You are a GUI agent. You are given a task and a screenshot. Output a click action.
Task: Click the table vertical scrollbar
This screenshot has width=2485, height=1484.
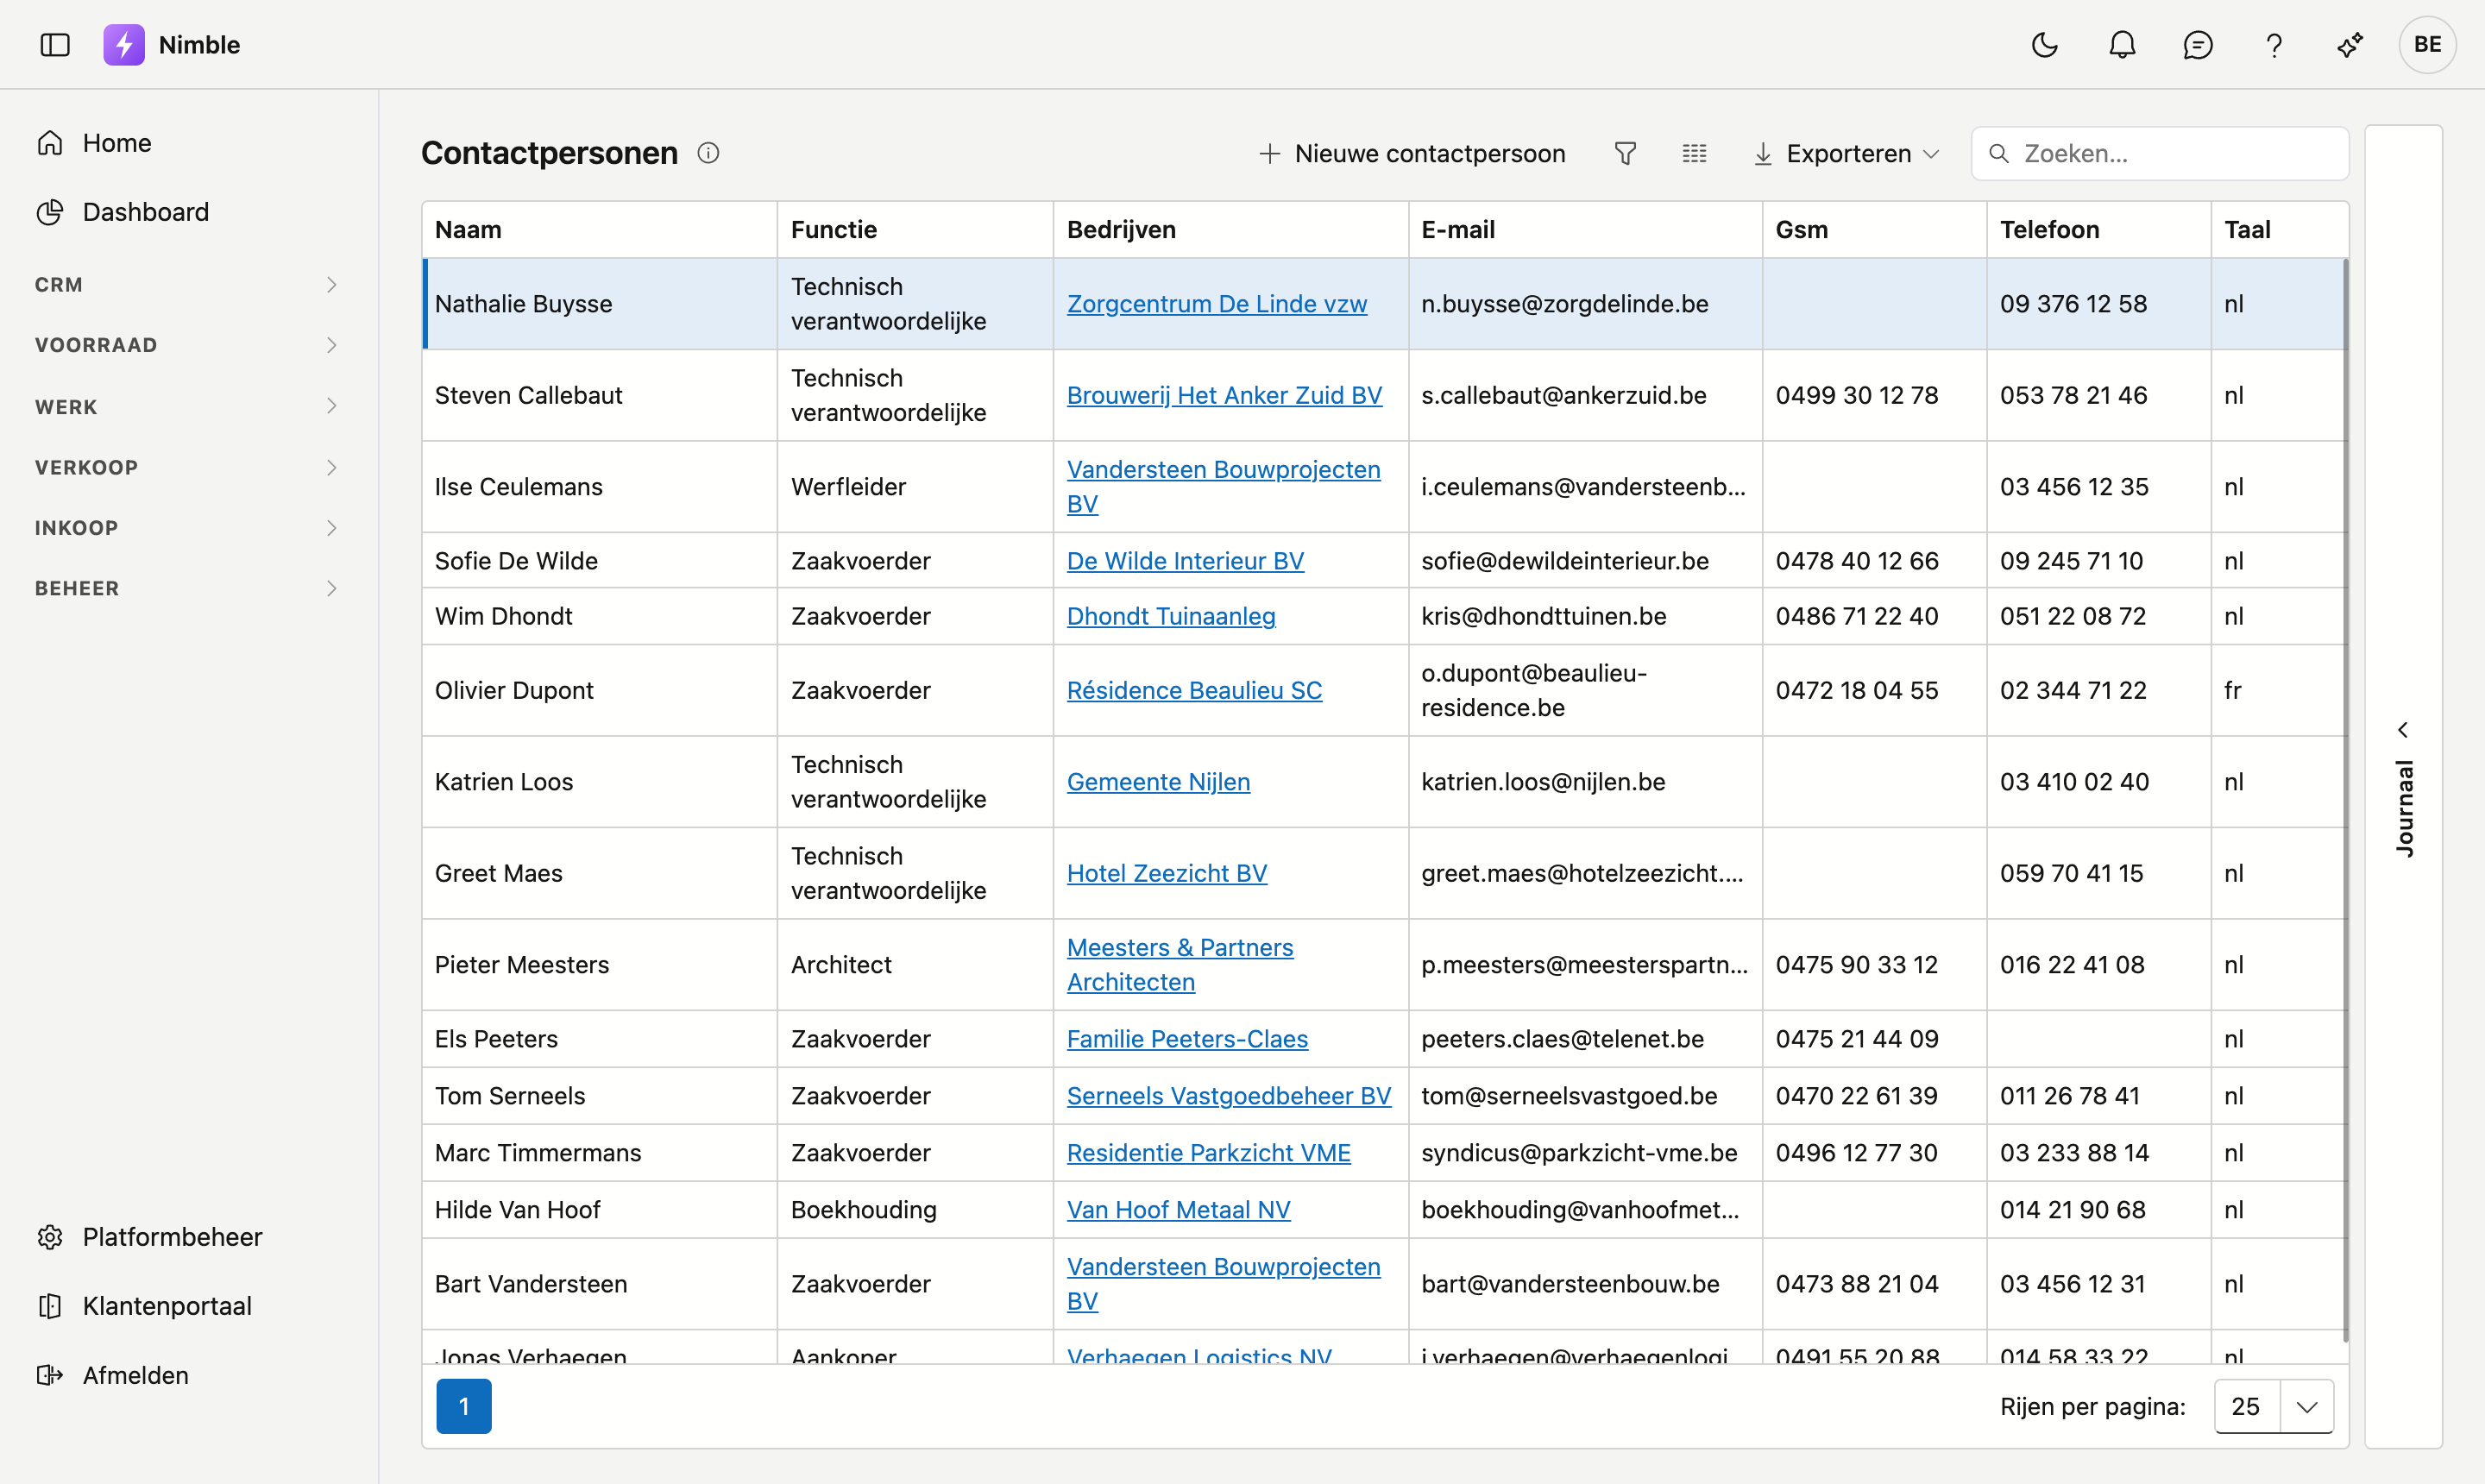(2345, 800)
